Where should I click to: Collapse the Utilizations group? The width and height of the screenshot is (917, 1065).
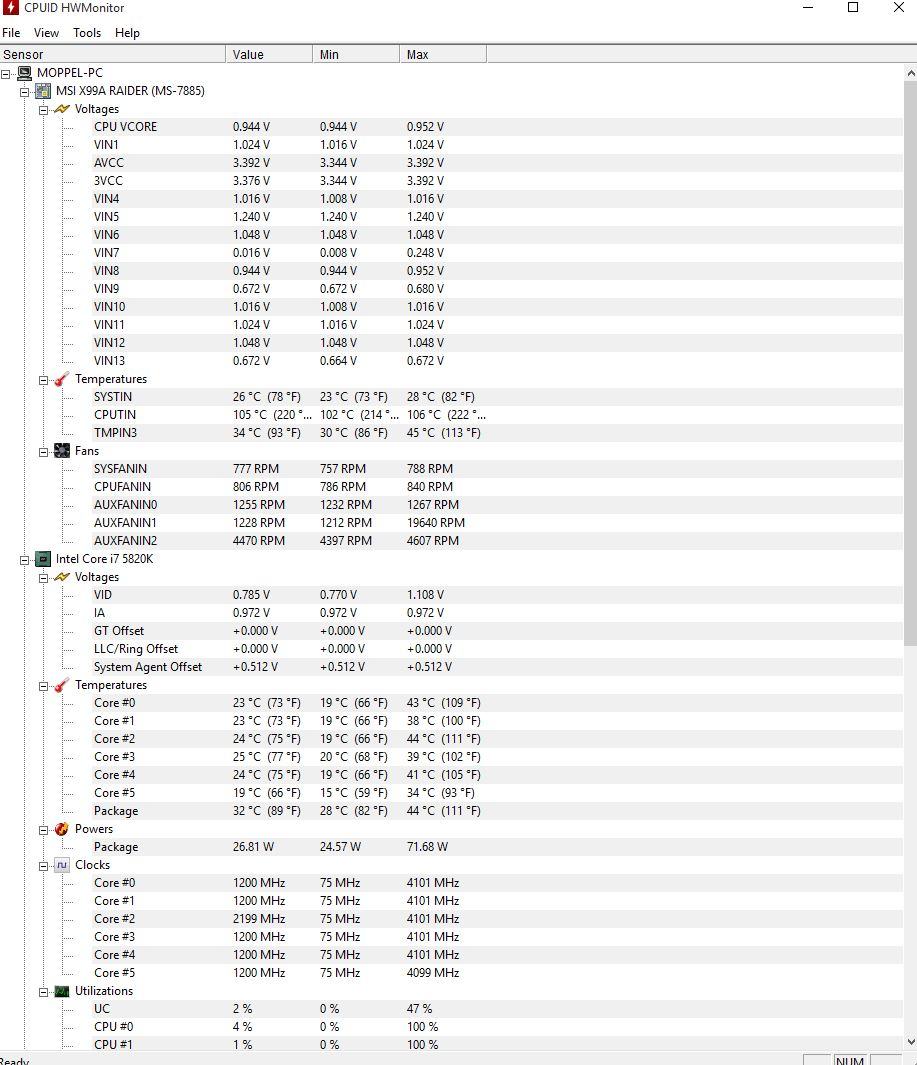[x=43, y=992]
